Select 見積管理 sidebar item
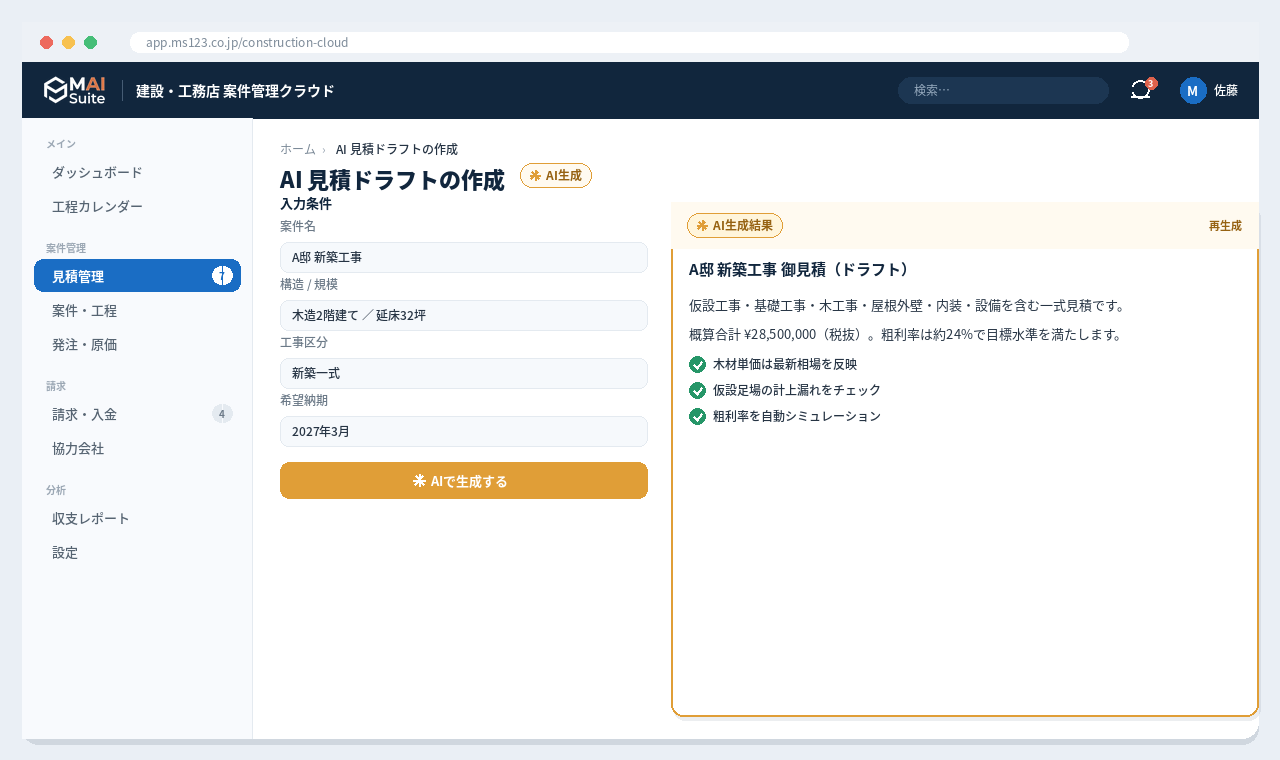Viewport: 1280px width, 760px height. pos(137,276)
